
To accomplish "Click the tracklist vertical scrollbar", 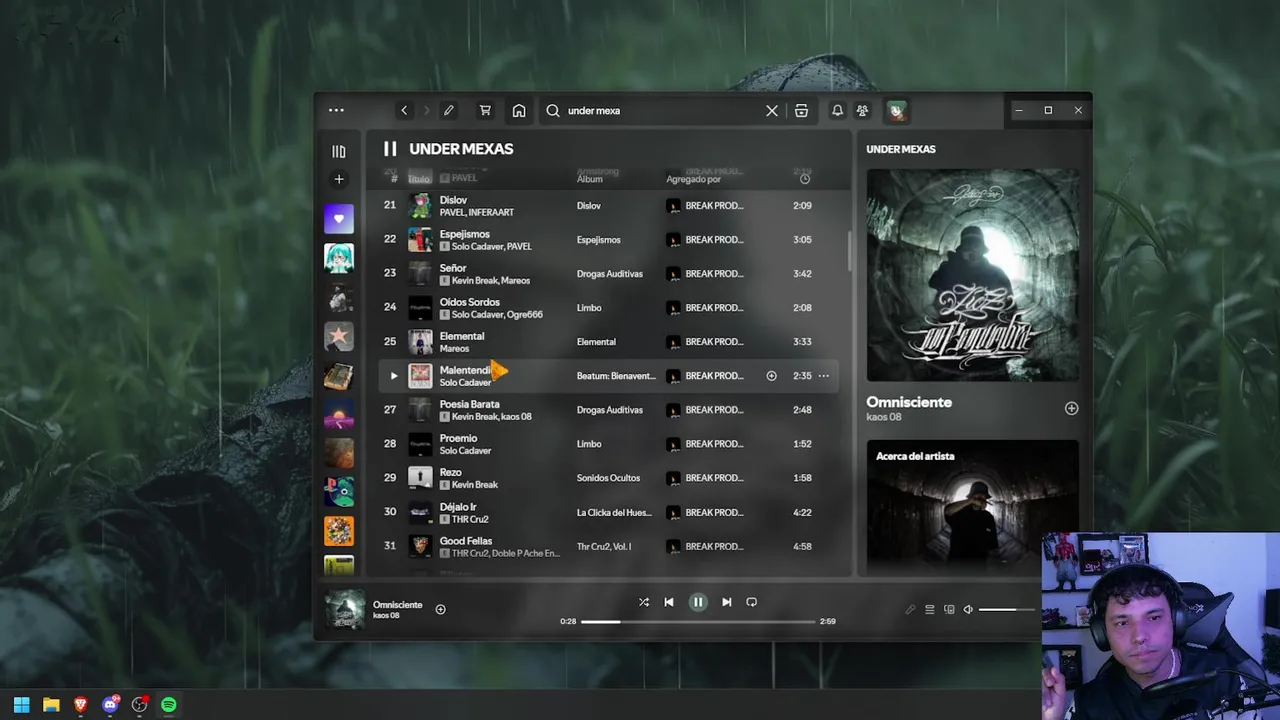I will (x=849, y=250).
